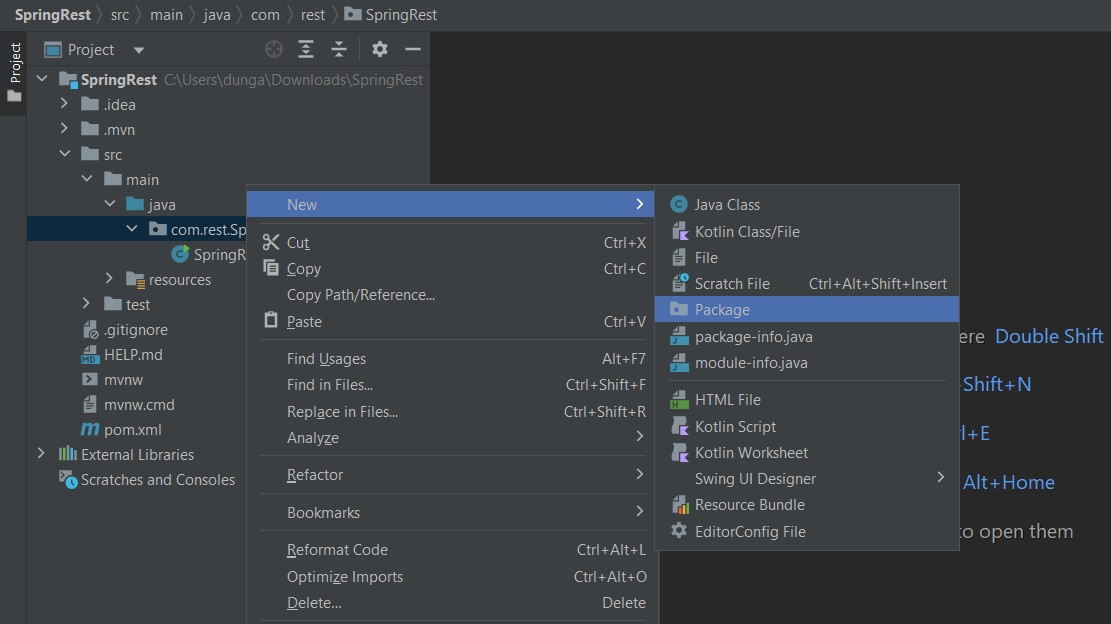Choose Find in Files

(x=451, y=385)
